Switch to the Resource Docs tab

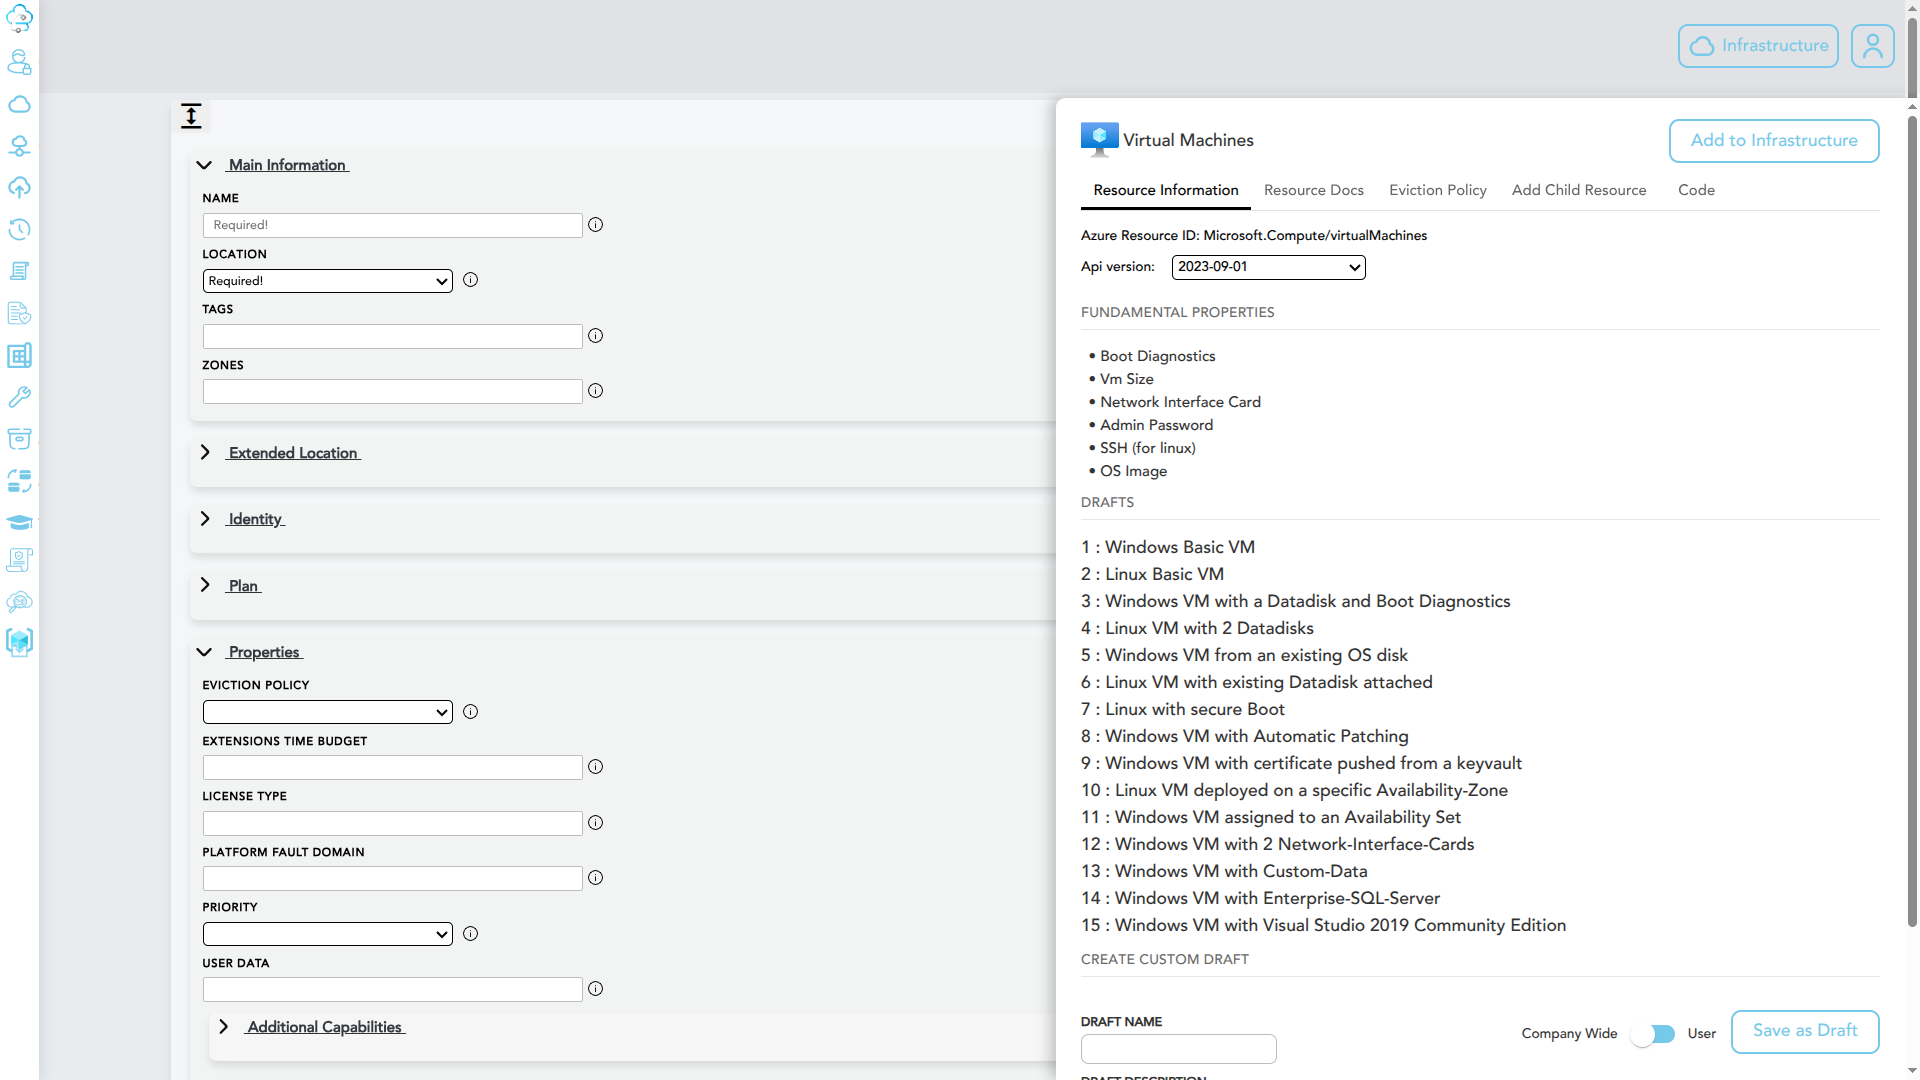coord(1314,190)
